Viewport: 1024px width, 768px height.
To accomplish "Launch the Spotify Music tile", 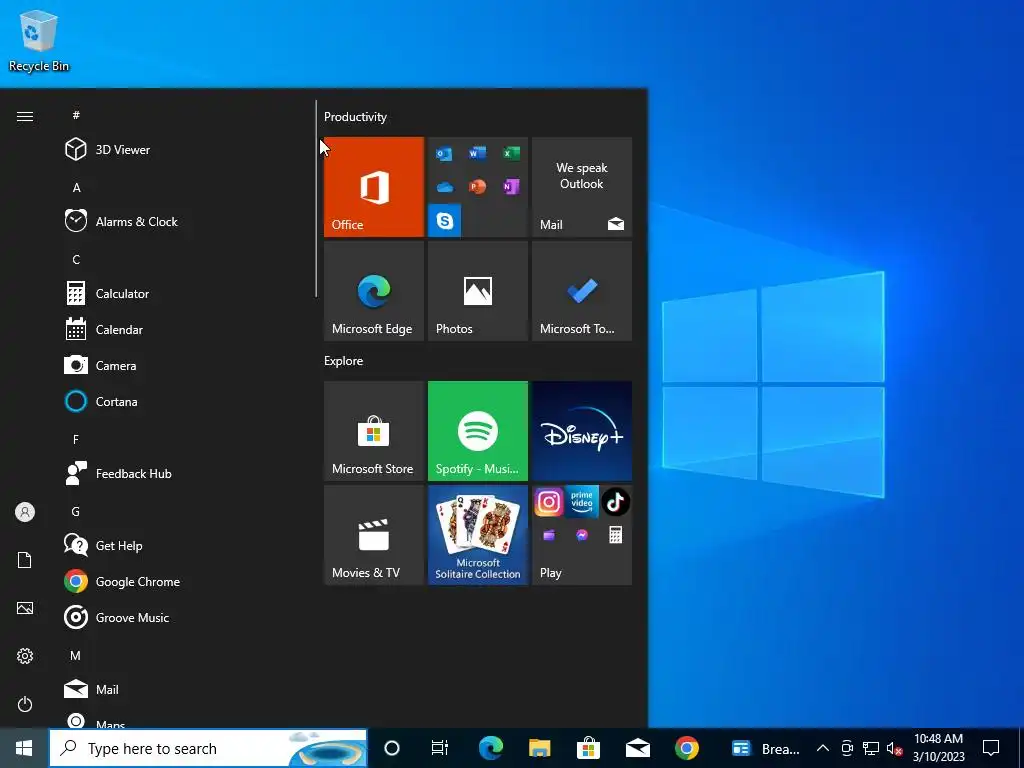I will pos(478,431).
